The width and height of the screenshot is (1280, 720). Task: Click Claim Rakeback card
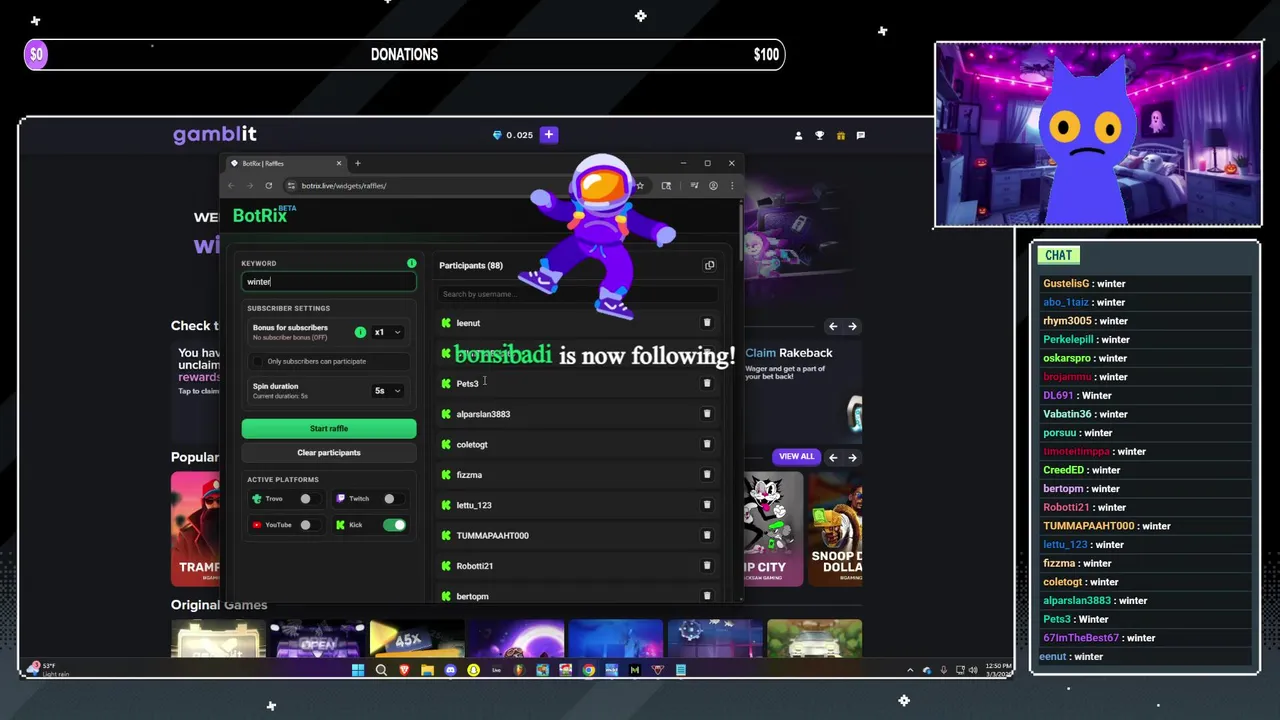(802, 392)
